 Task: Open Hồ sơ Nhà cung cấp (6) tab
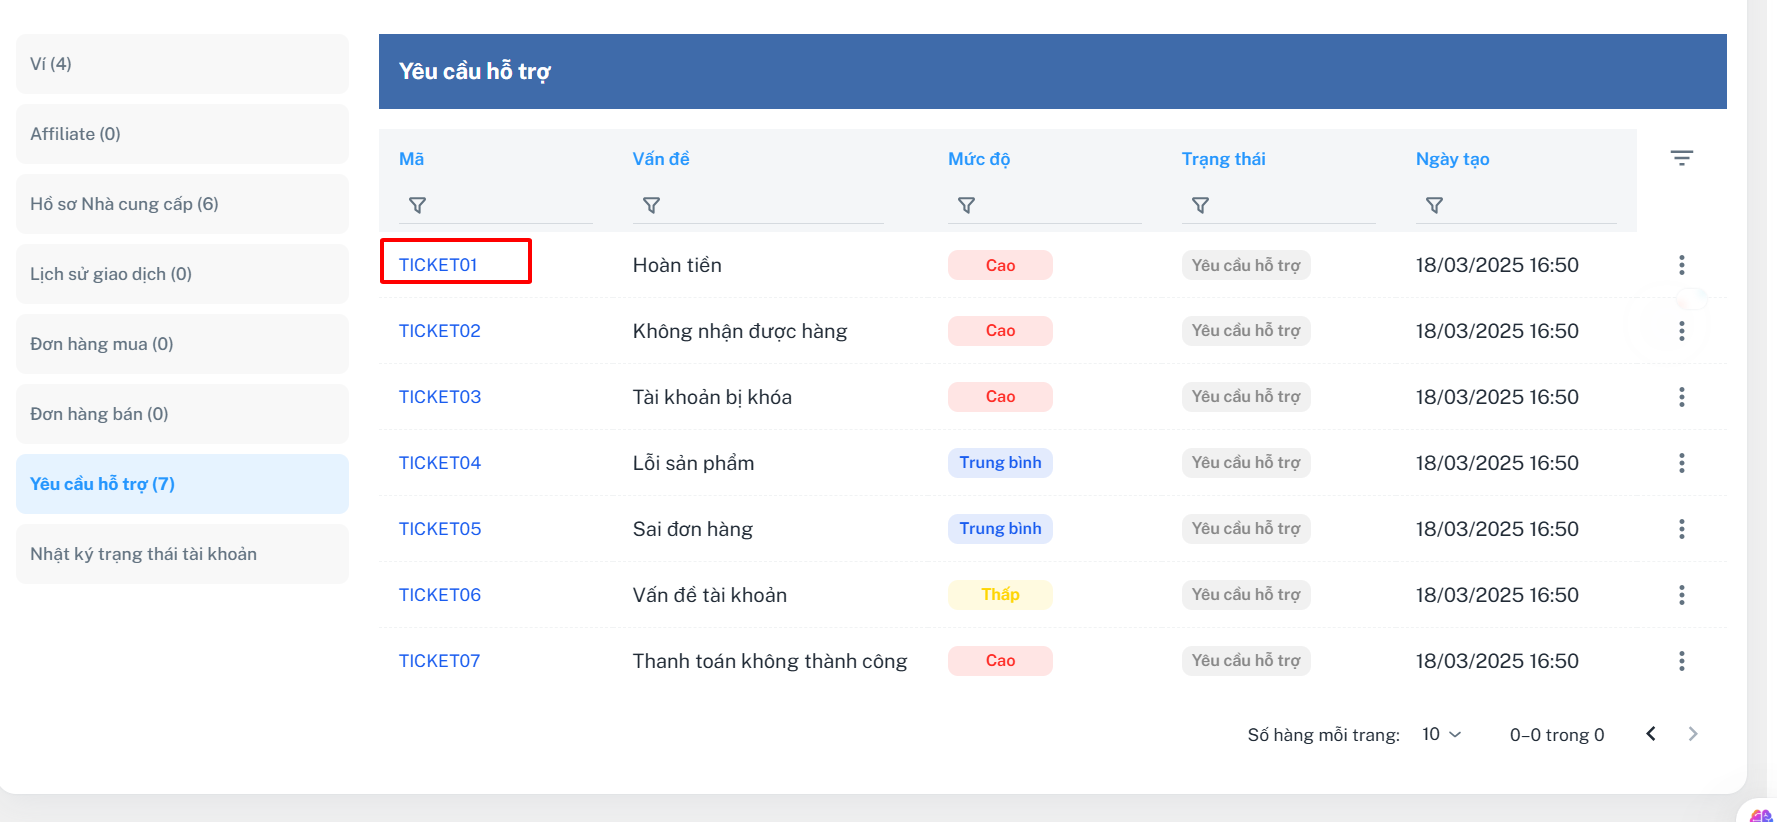pyautogui.click(x=182, y=204)
